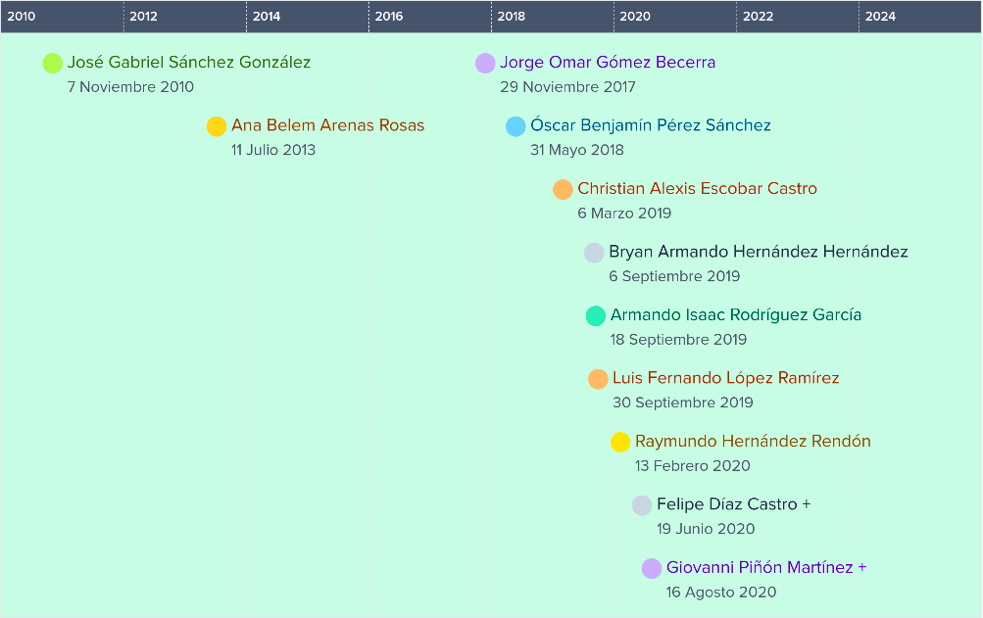Image resolution: width=983 pixels, height=618 pixels.
Task: Select the purple marker for Giovanni Piñón Martínez
Action: (651, 568)
